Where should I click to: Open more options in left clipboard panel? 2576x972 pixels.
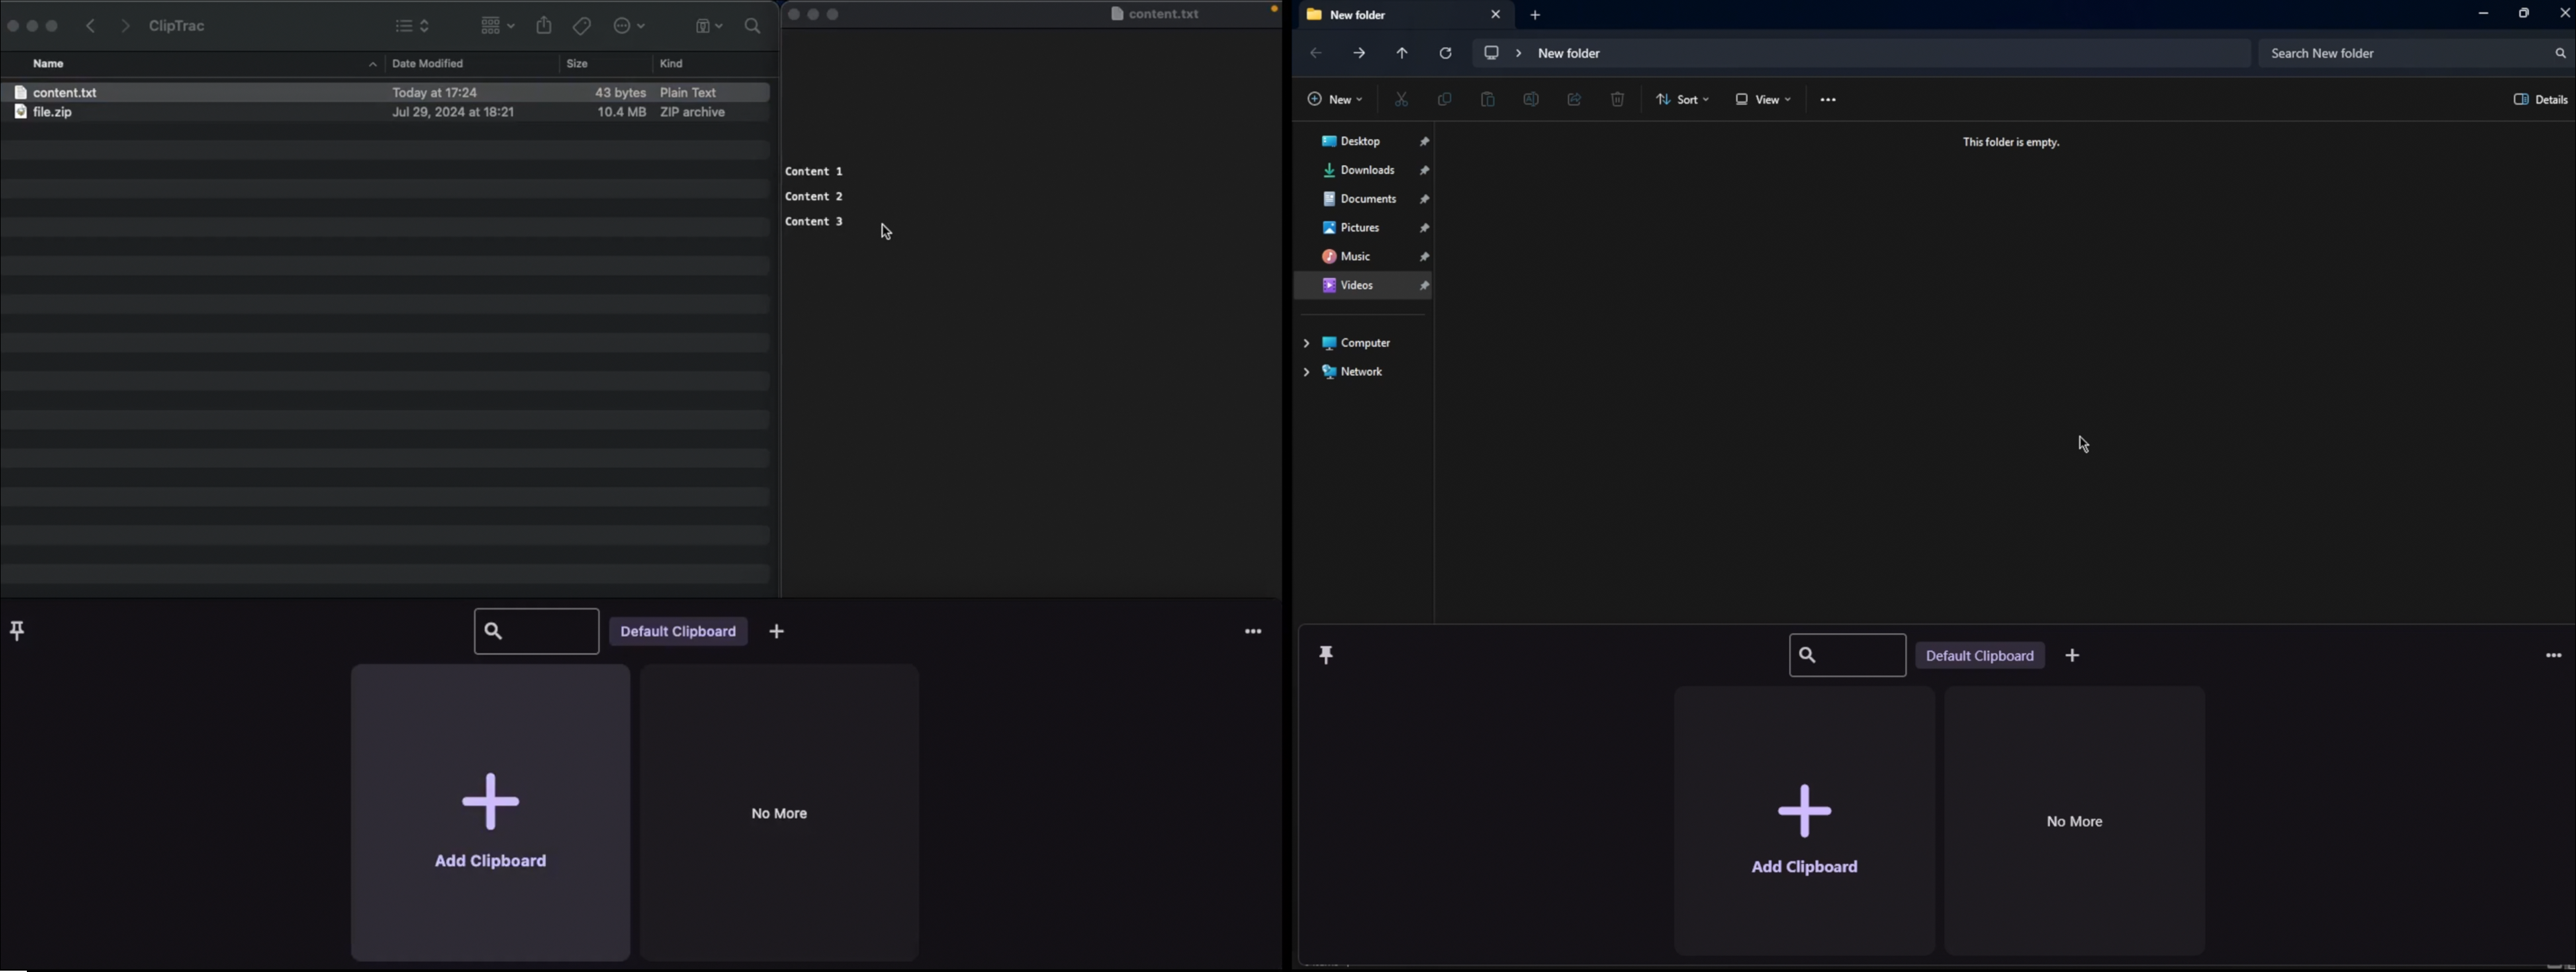click(1253, 632)
